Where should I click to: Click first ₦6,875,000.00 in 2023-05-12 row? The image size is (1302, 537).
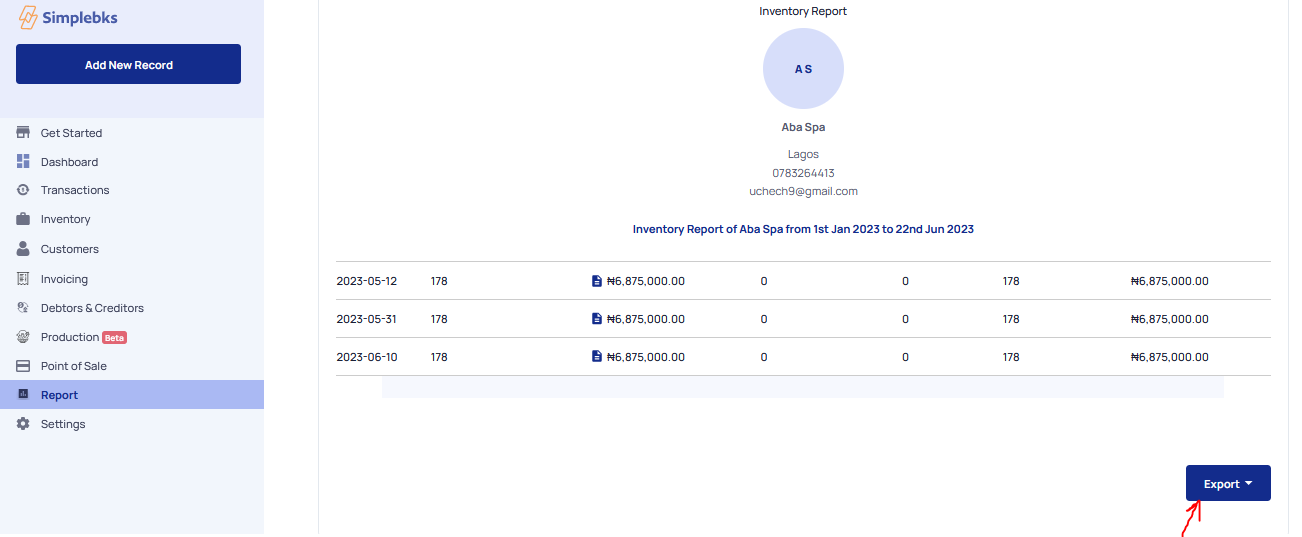tap(645, 281)
